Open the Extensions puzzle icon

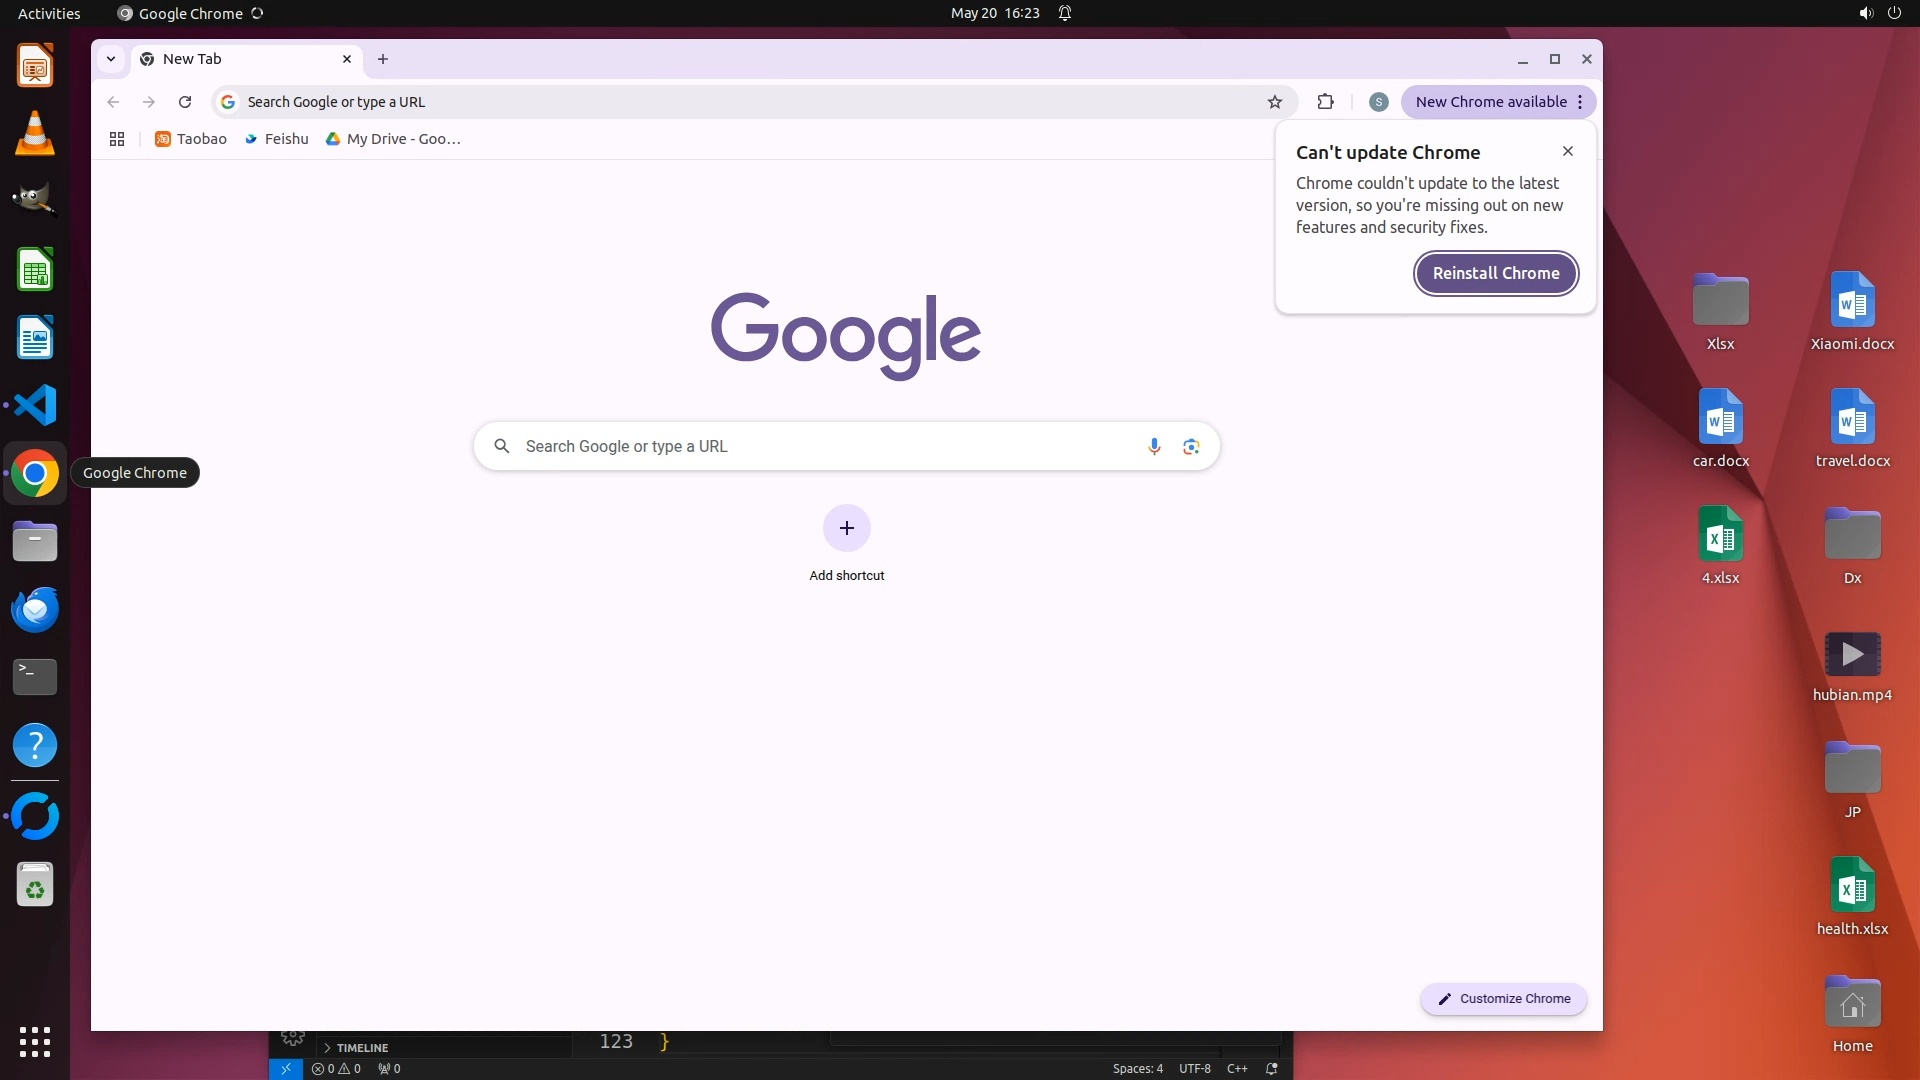pyautogui.click(x=1325, y=102)
